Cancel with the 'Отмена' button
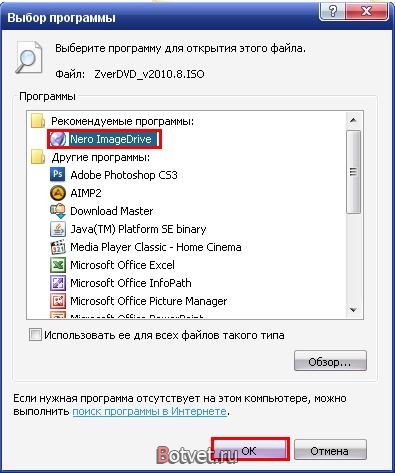Viewport: 395px width, 473px height. pyautogui.click(x=330, y=450)
